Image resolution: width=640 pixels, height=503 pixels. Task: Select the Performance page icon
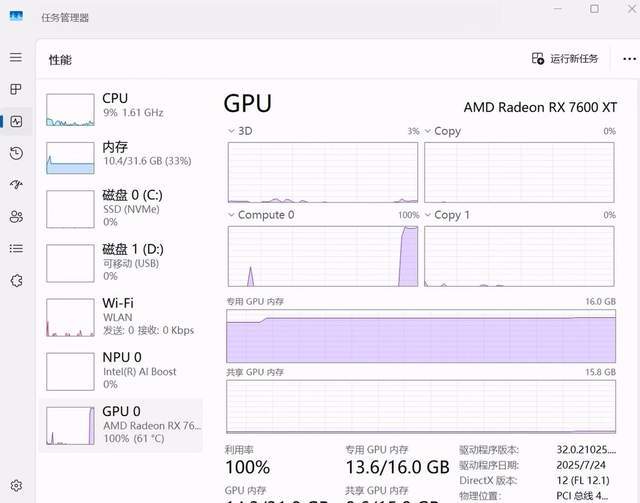16,121
